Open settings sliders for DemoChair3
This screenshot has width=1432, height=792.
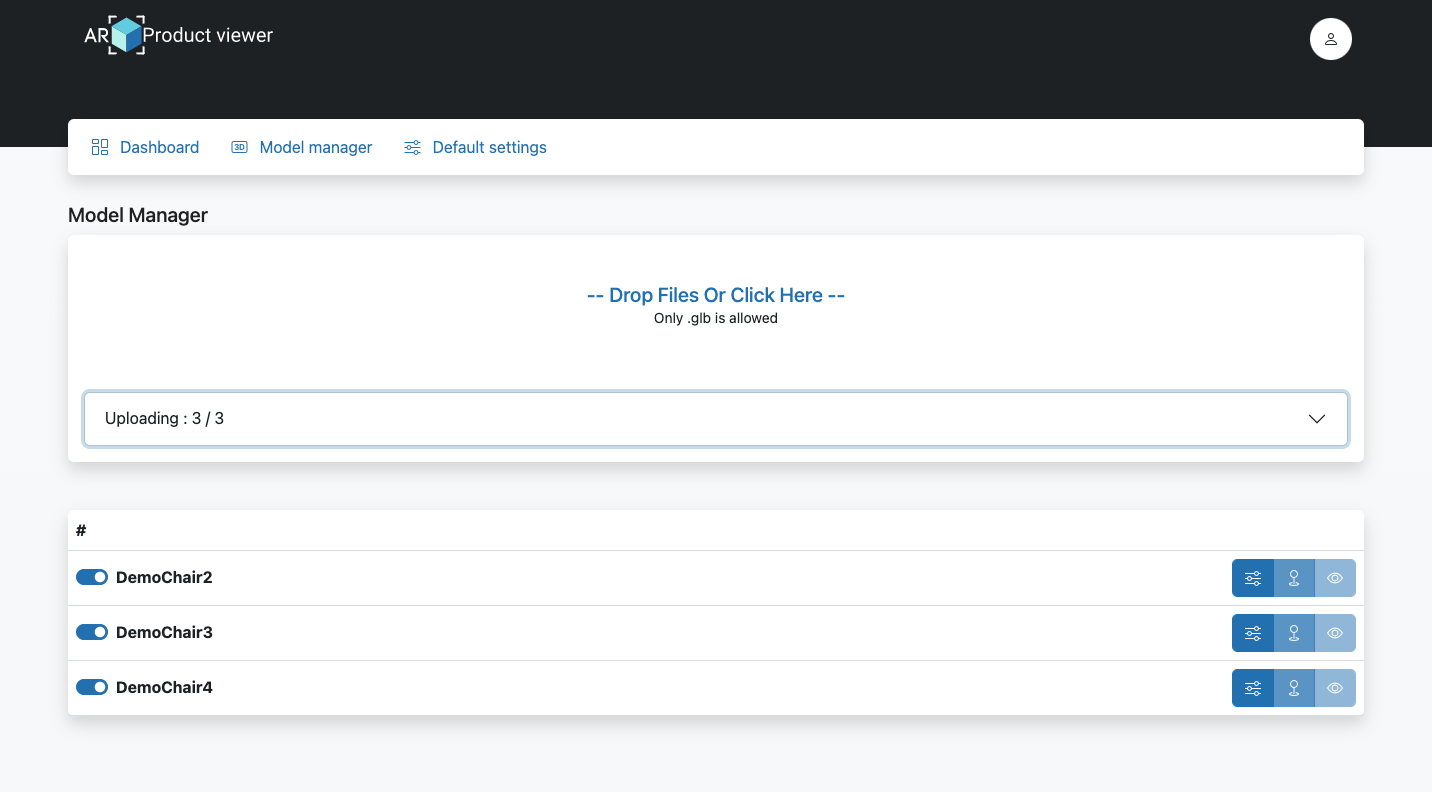[1252, 633]
